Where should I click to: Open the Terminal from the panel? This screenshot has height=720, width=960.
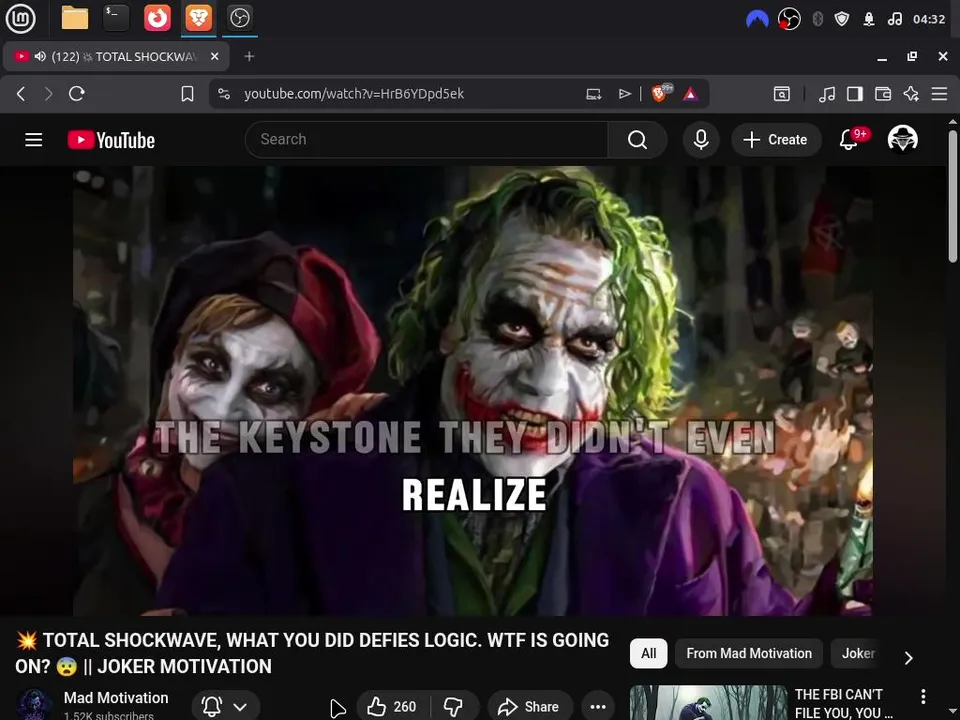116,18
